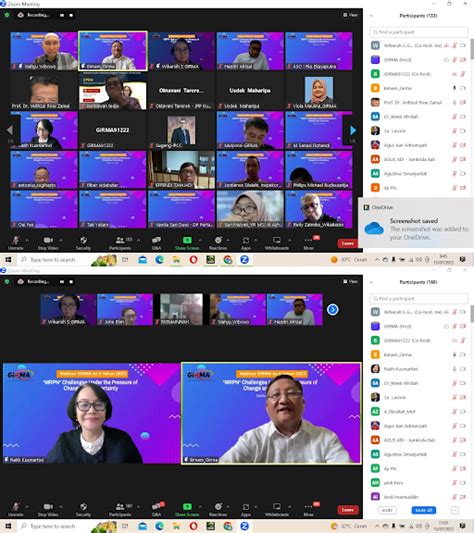Image resolution: width=474 pixels, height=533 pixels.
Task: Open the OneDrive Screenshot saved notification
Action: (416, 223)
